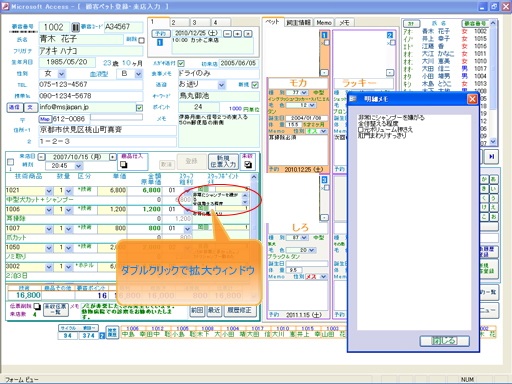Select customer 井上 幸子 in the list
Viewport: 512px width, 384px height.
[445, 39]
